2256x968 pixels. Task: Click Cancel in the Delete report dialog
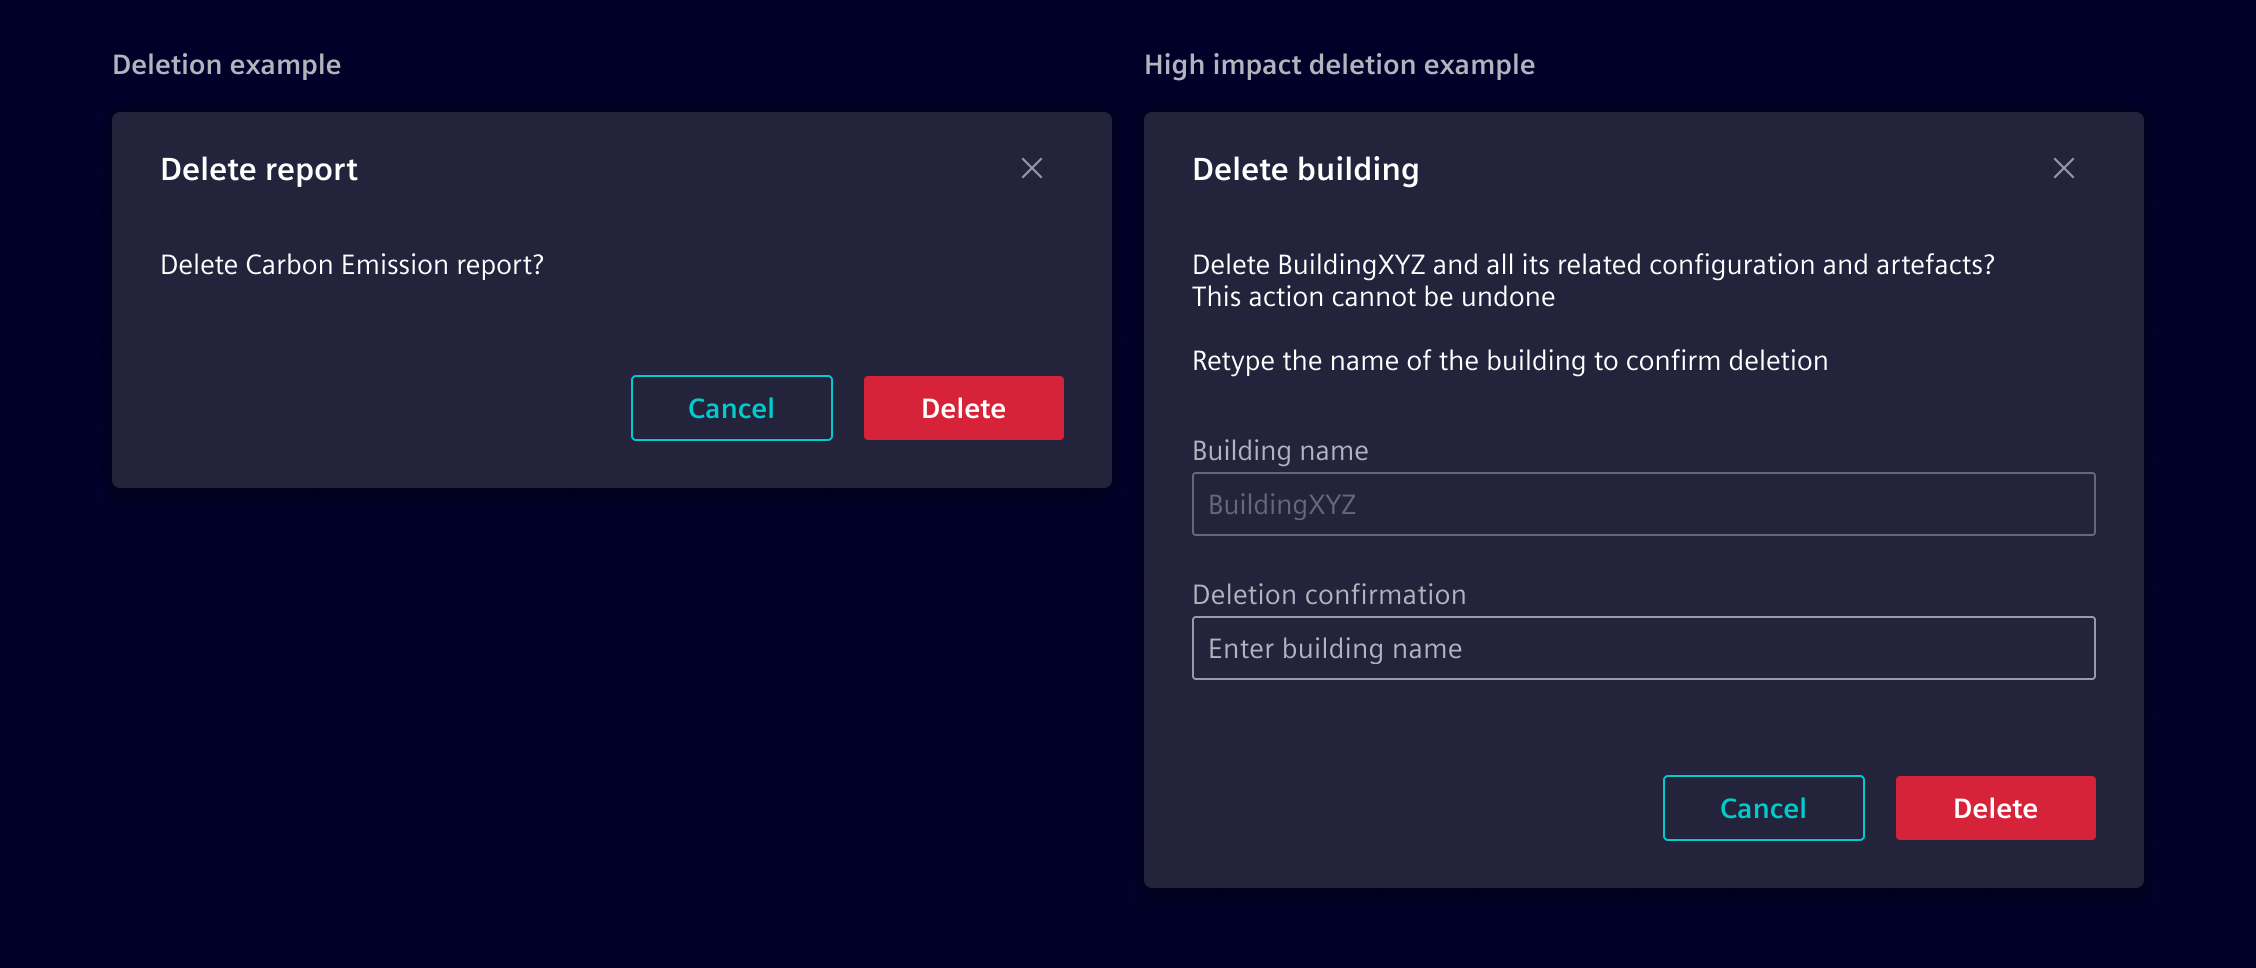[x=731, y=407]
